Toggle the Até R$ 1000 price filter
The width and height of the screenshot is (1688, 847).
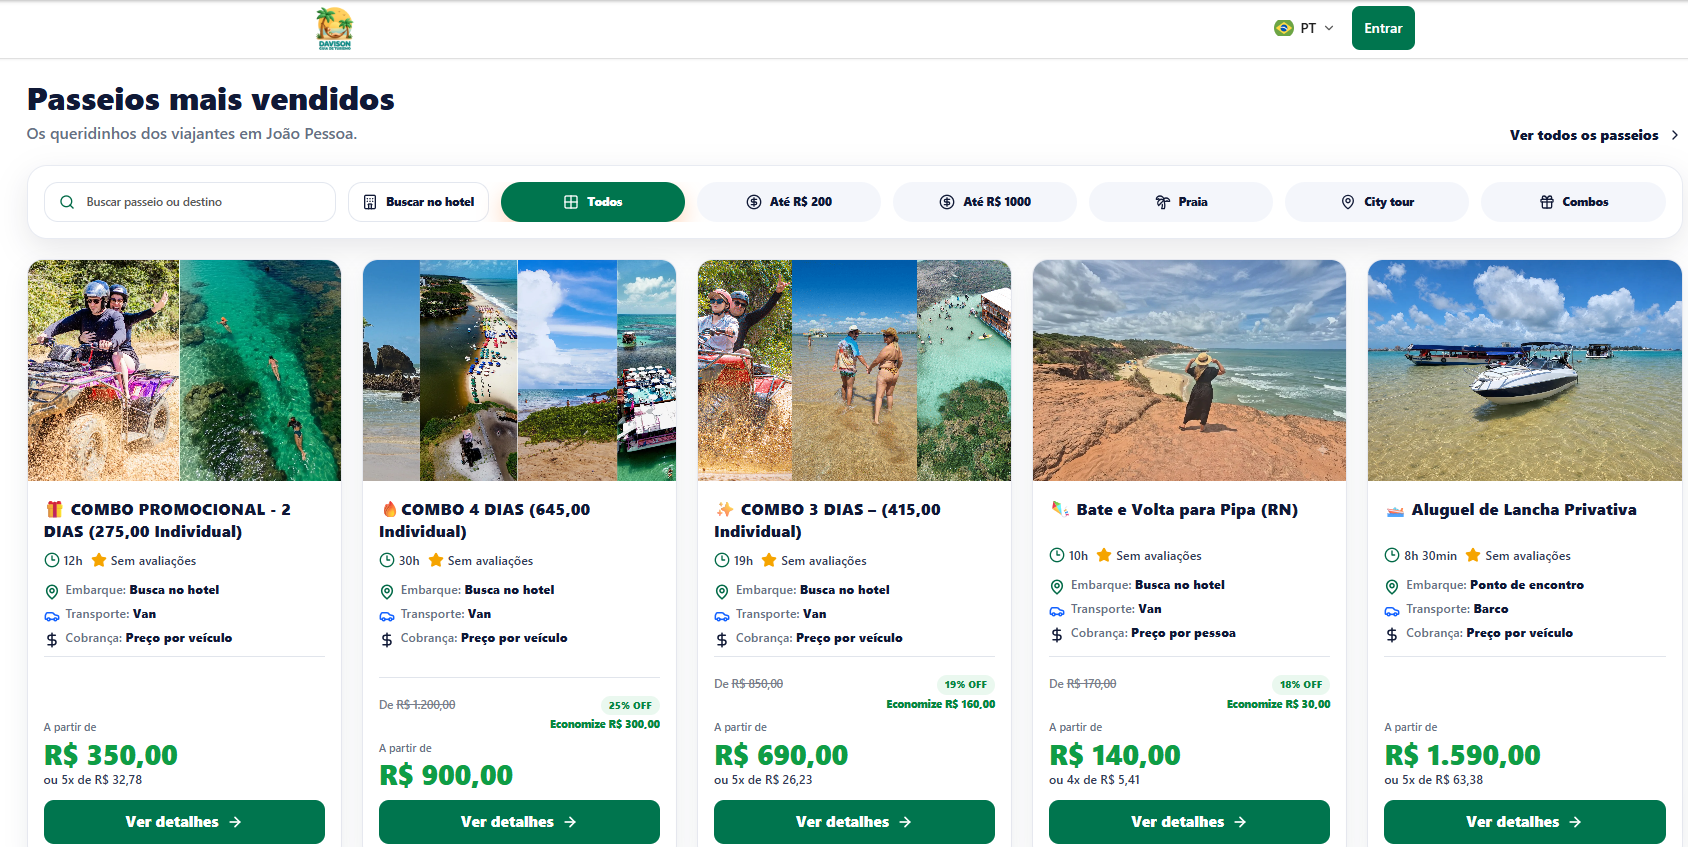985,202
